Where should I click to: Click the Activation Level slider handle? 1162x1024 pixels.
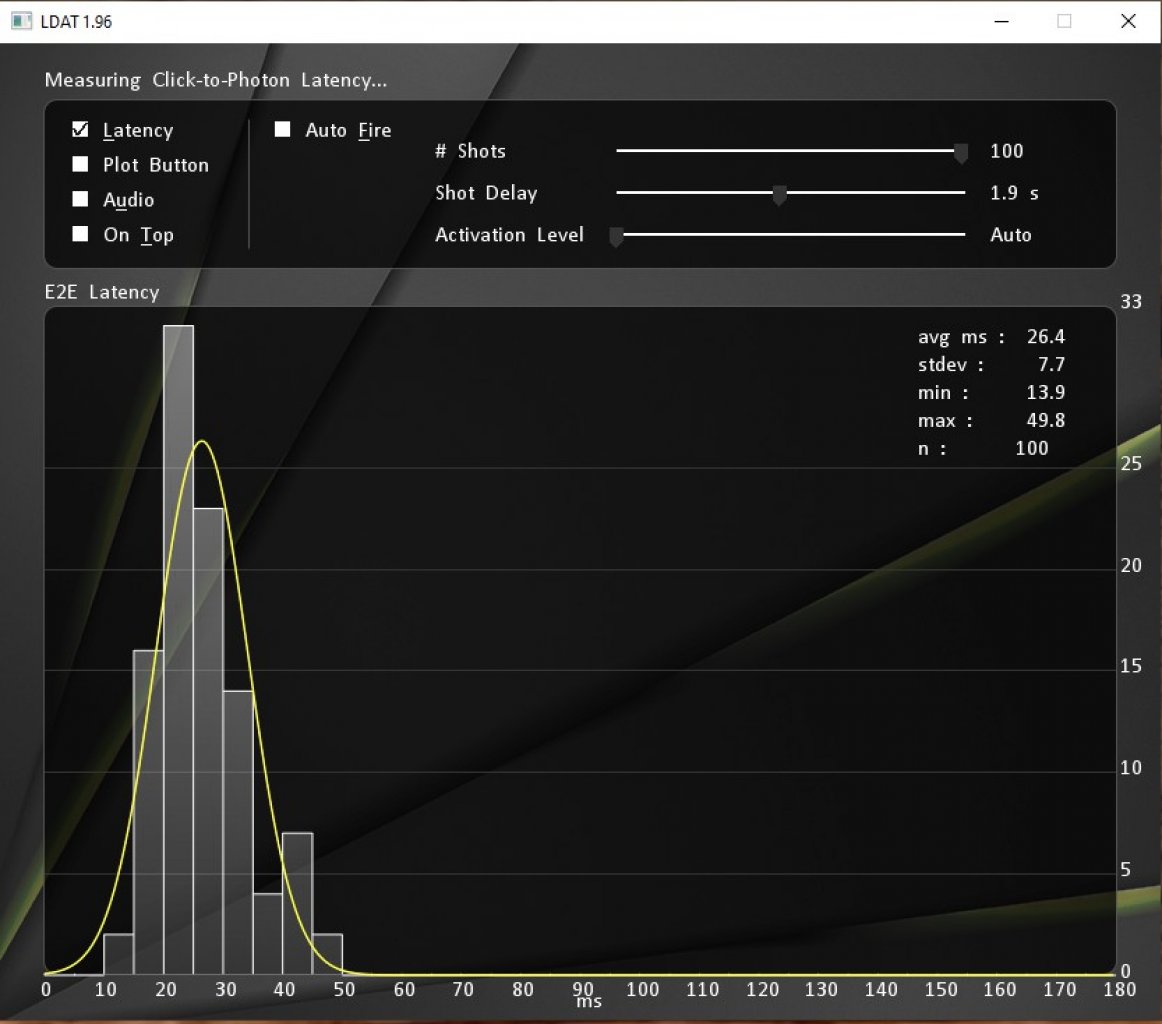(616, 236)
